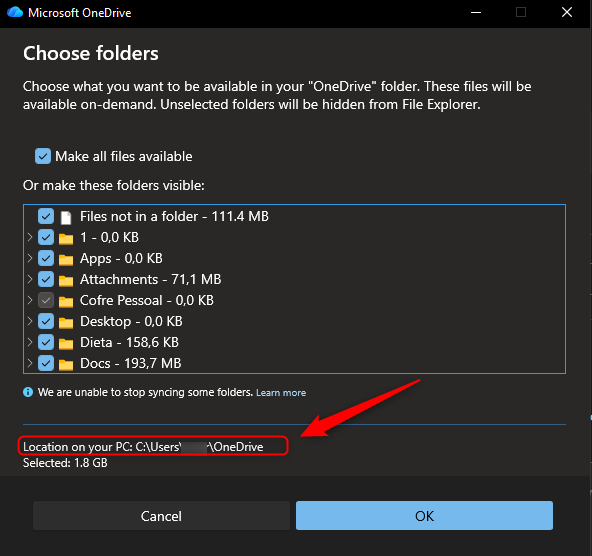Expand the folder named 1

(x=30, y=237)
